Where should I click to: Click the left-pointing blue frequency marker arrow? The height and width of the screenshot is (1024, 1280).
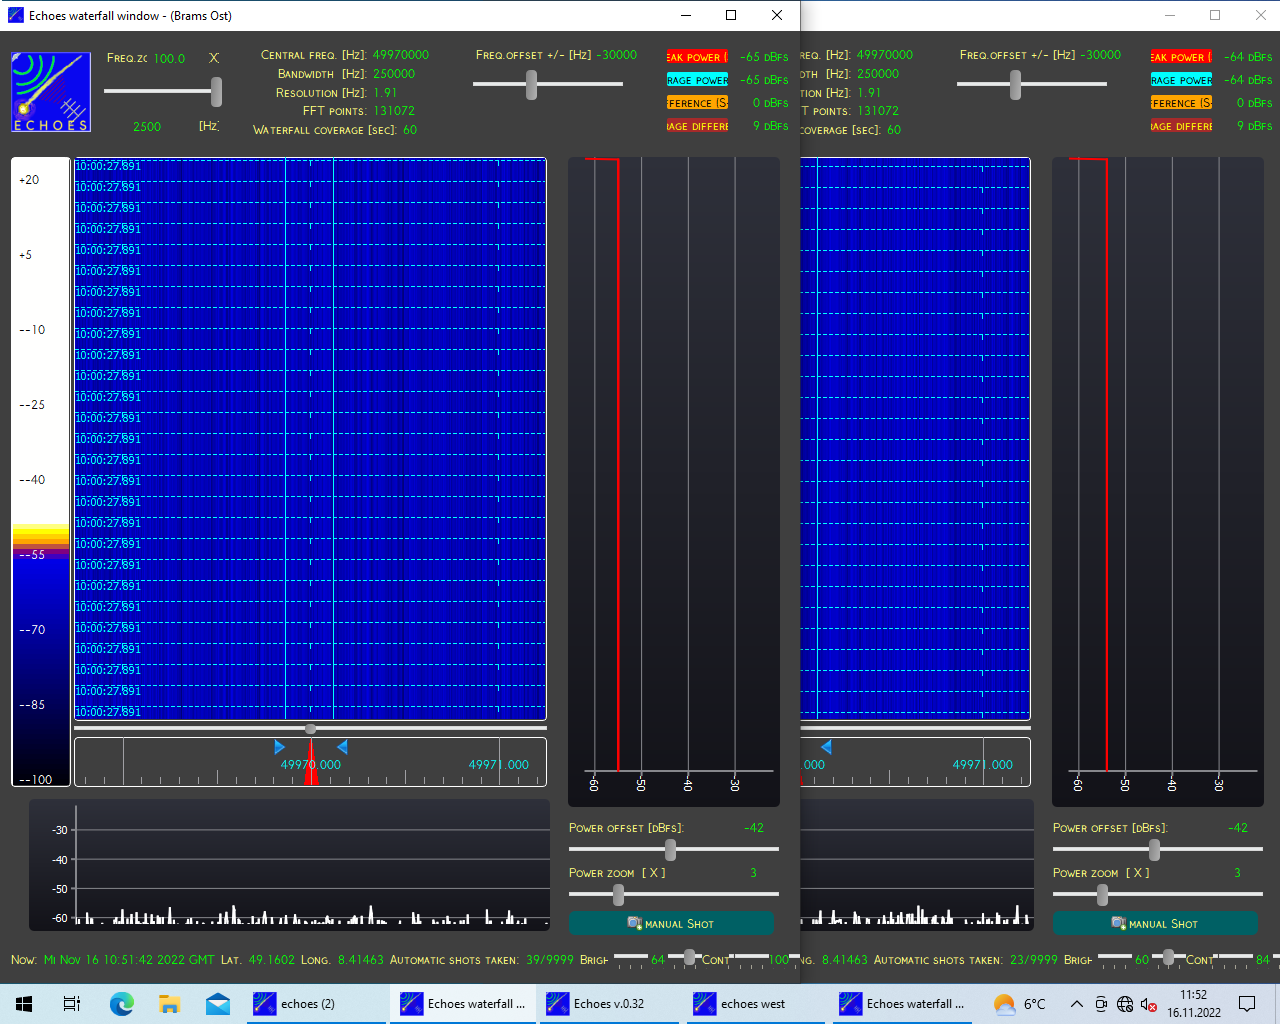342,747
